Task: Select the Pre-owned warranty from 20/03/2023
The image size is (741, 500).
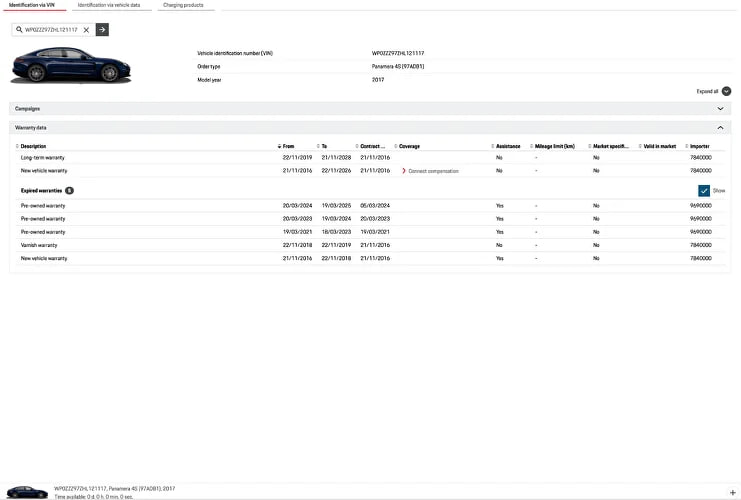Action: point(370,219)
